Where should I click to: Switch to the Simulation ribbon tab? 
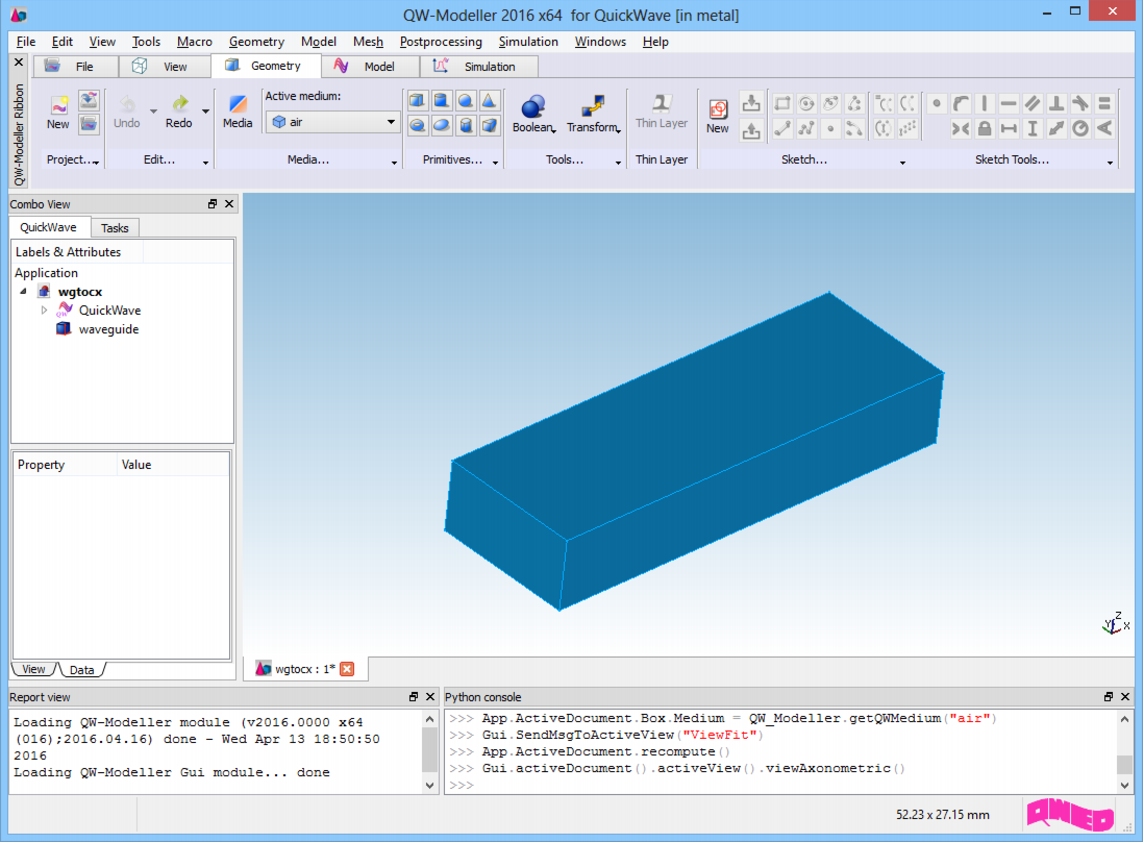coord(479,66)
